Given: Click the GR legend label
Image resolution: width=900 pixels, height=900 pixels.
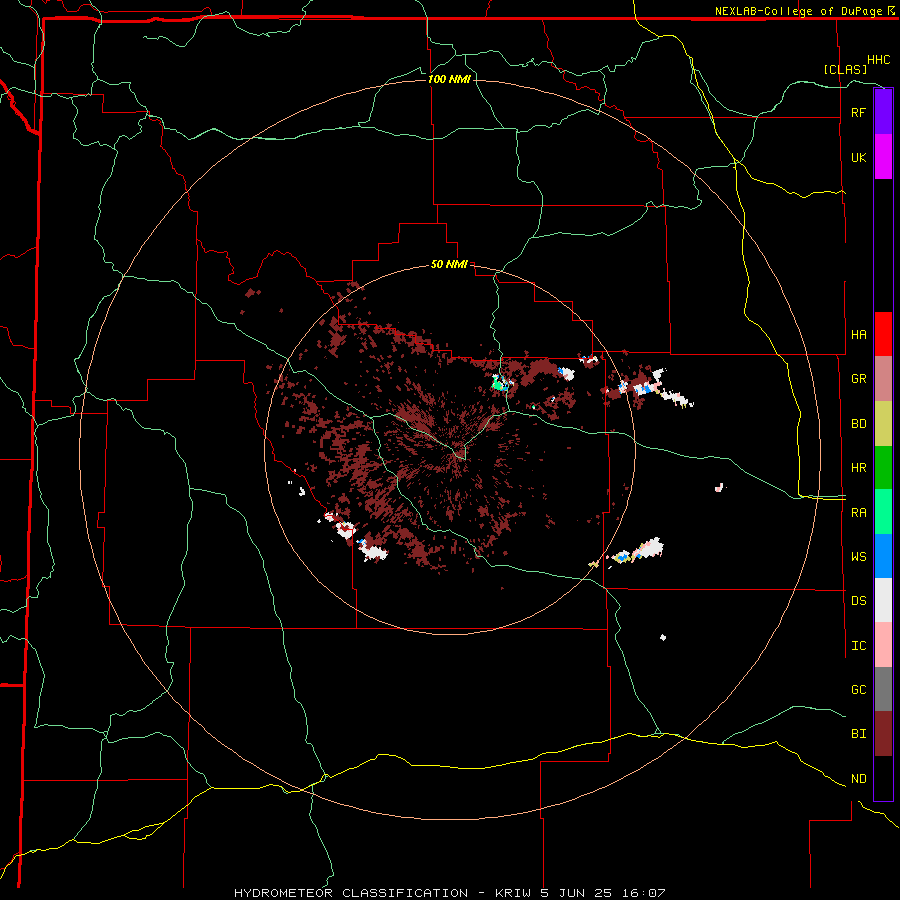Looking at the screenshot, I should tap(858, 379).
